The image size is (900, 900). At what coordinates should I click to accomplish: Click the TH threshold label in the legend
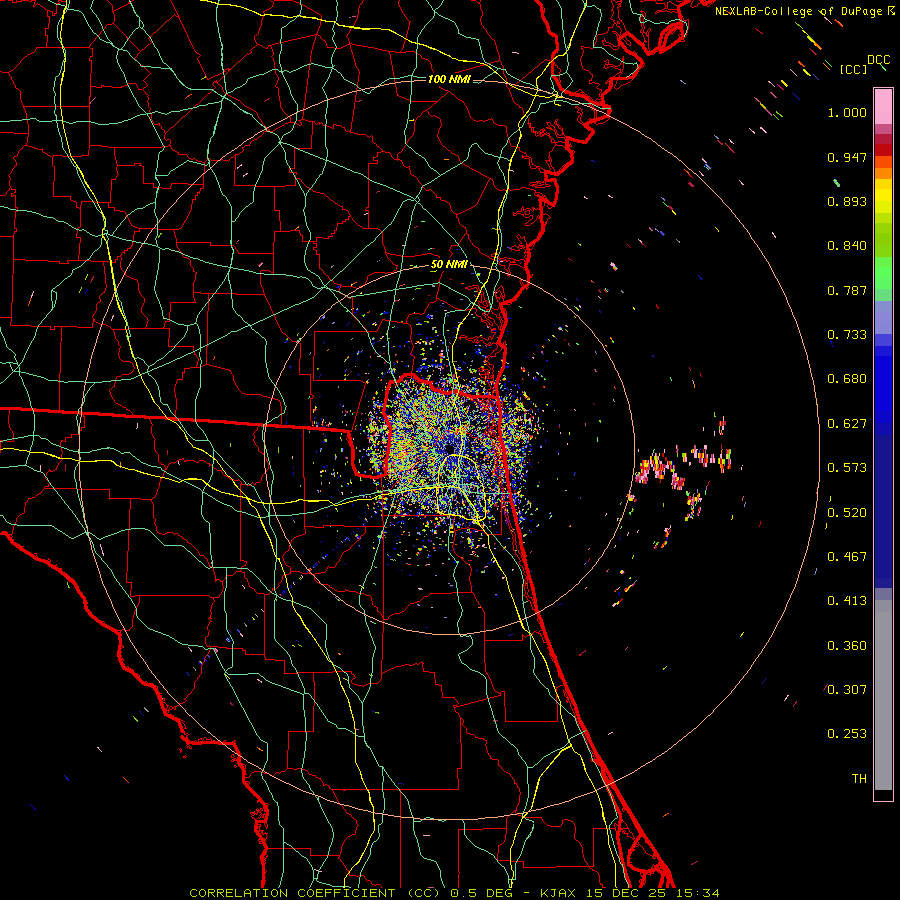pos(859,779)
